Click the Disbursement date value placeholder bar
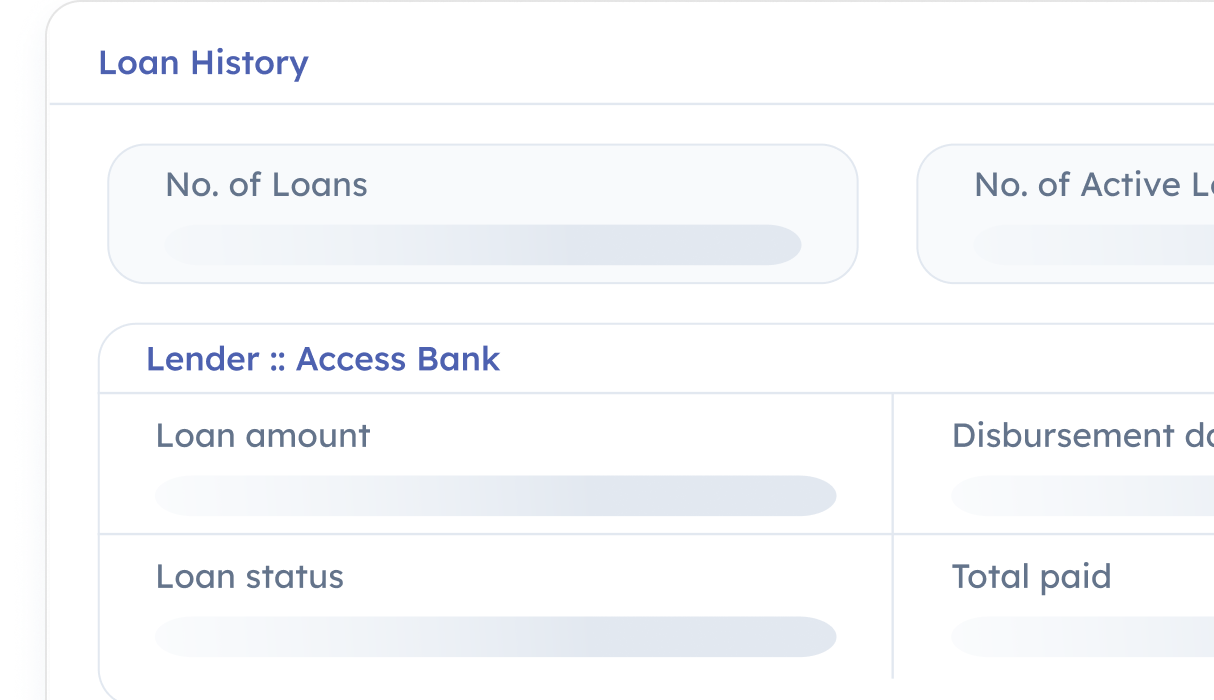Viewport: 1214px width, 700px height. 1082,496
